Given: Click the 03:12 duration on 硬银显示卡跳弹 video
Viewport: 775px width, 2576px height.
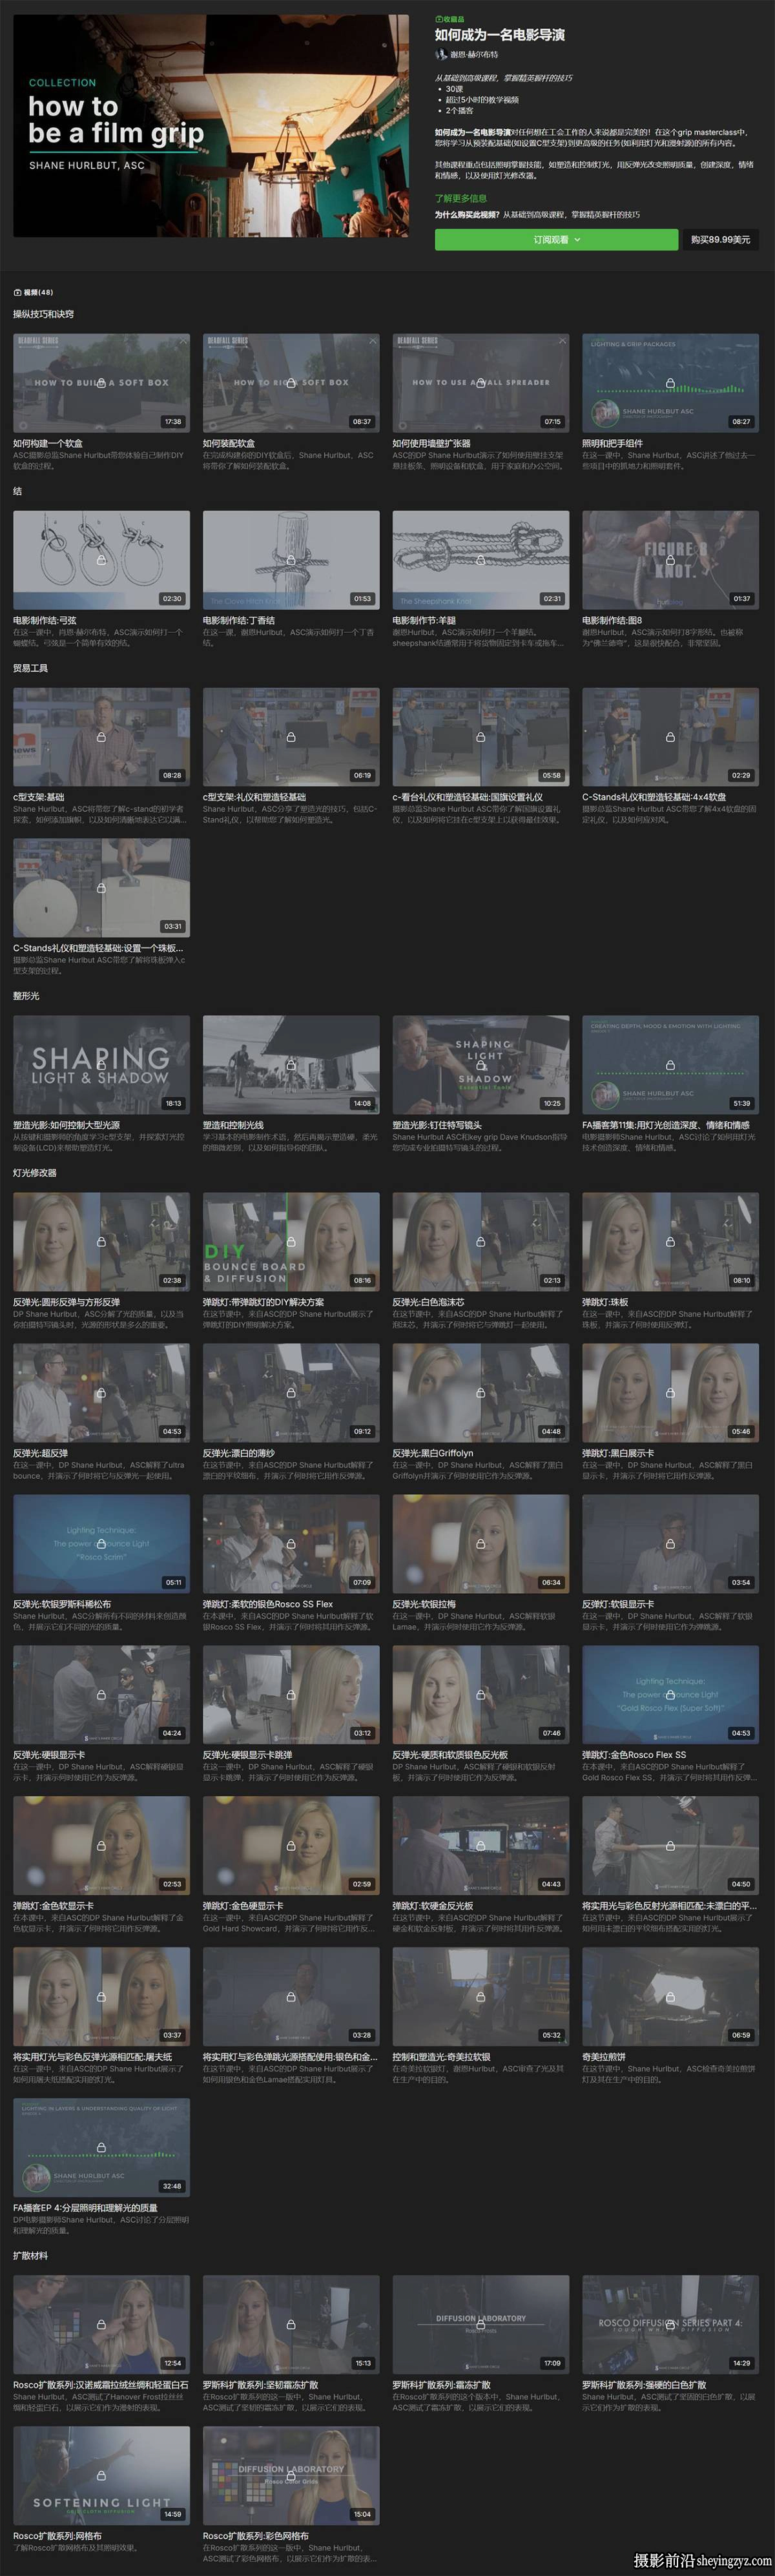Looking at the screenshot, I should click(x=362, y=1733).
